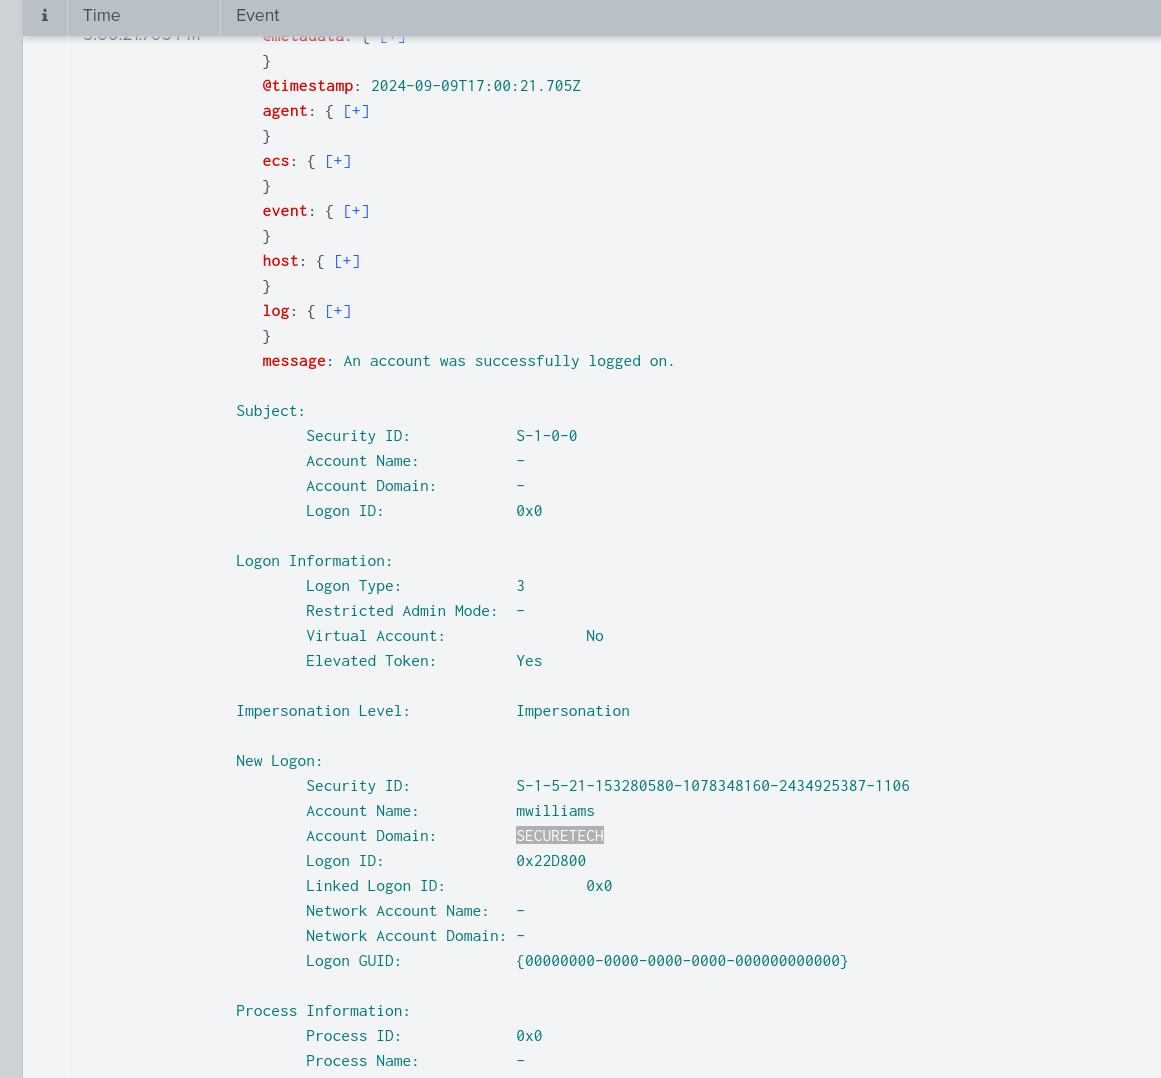Expand the host field [+]
Screen dimensions: 1161x1078
[x=347, y=261]
